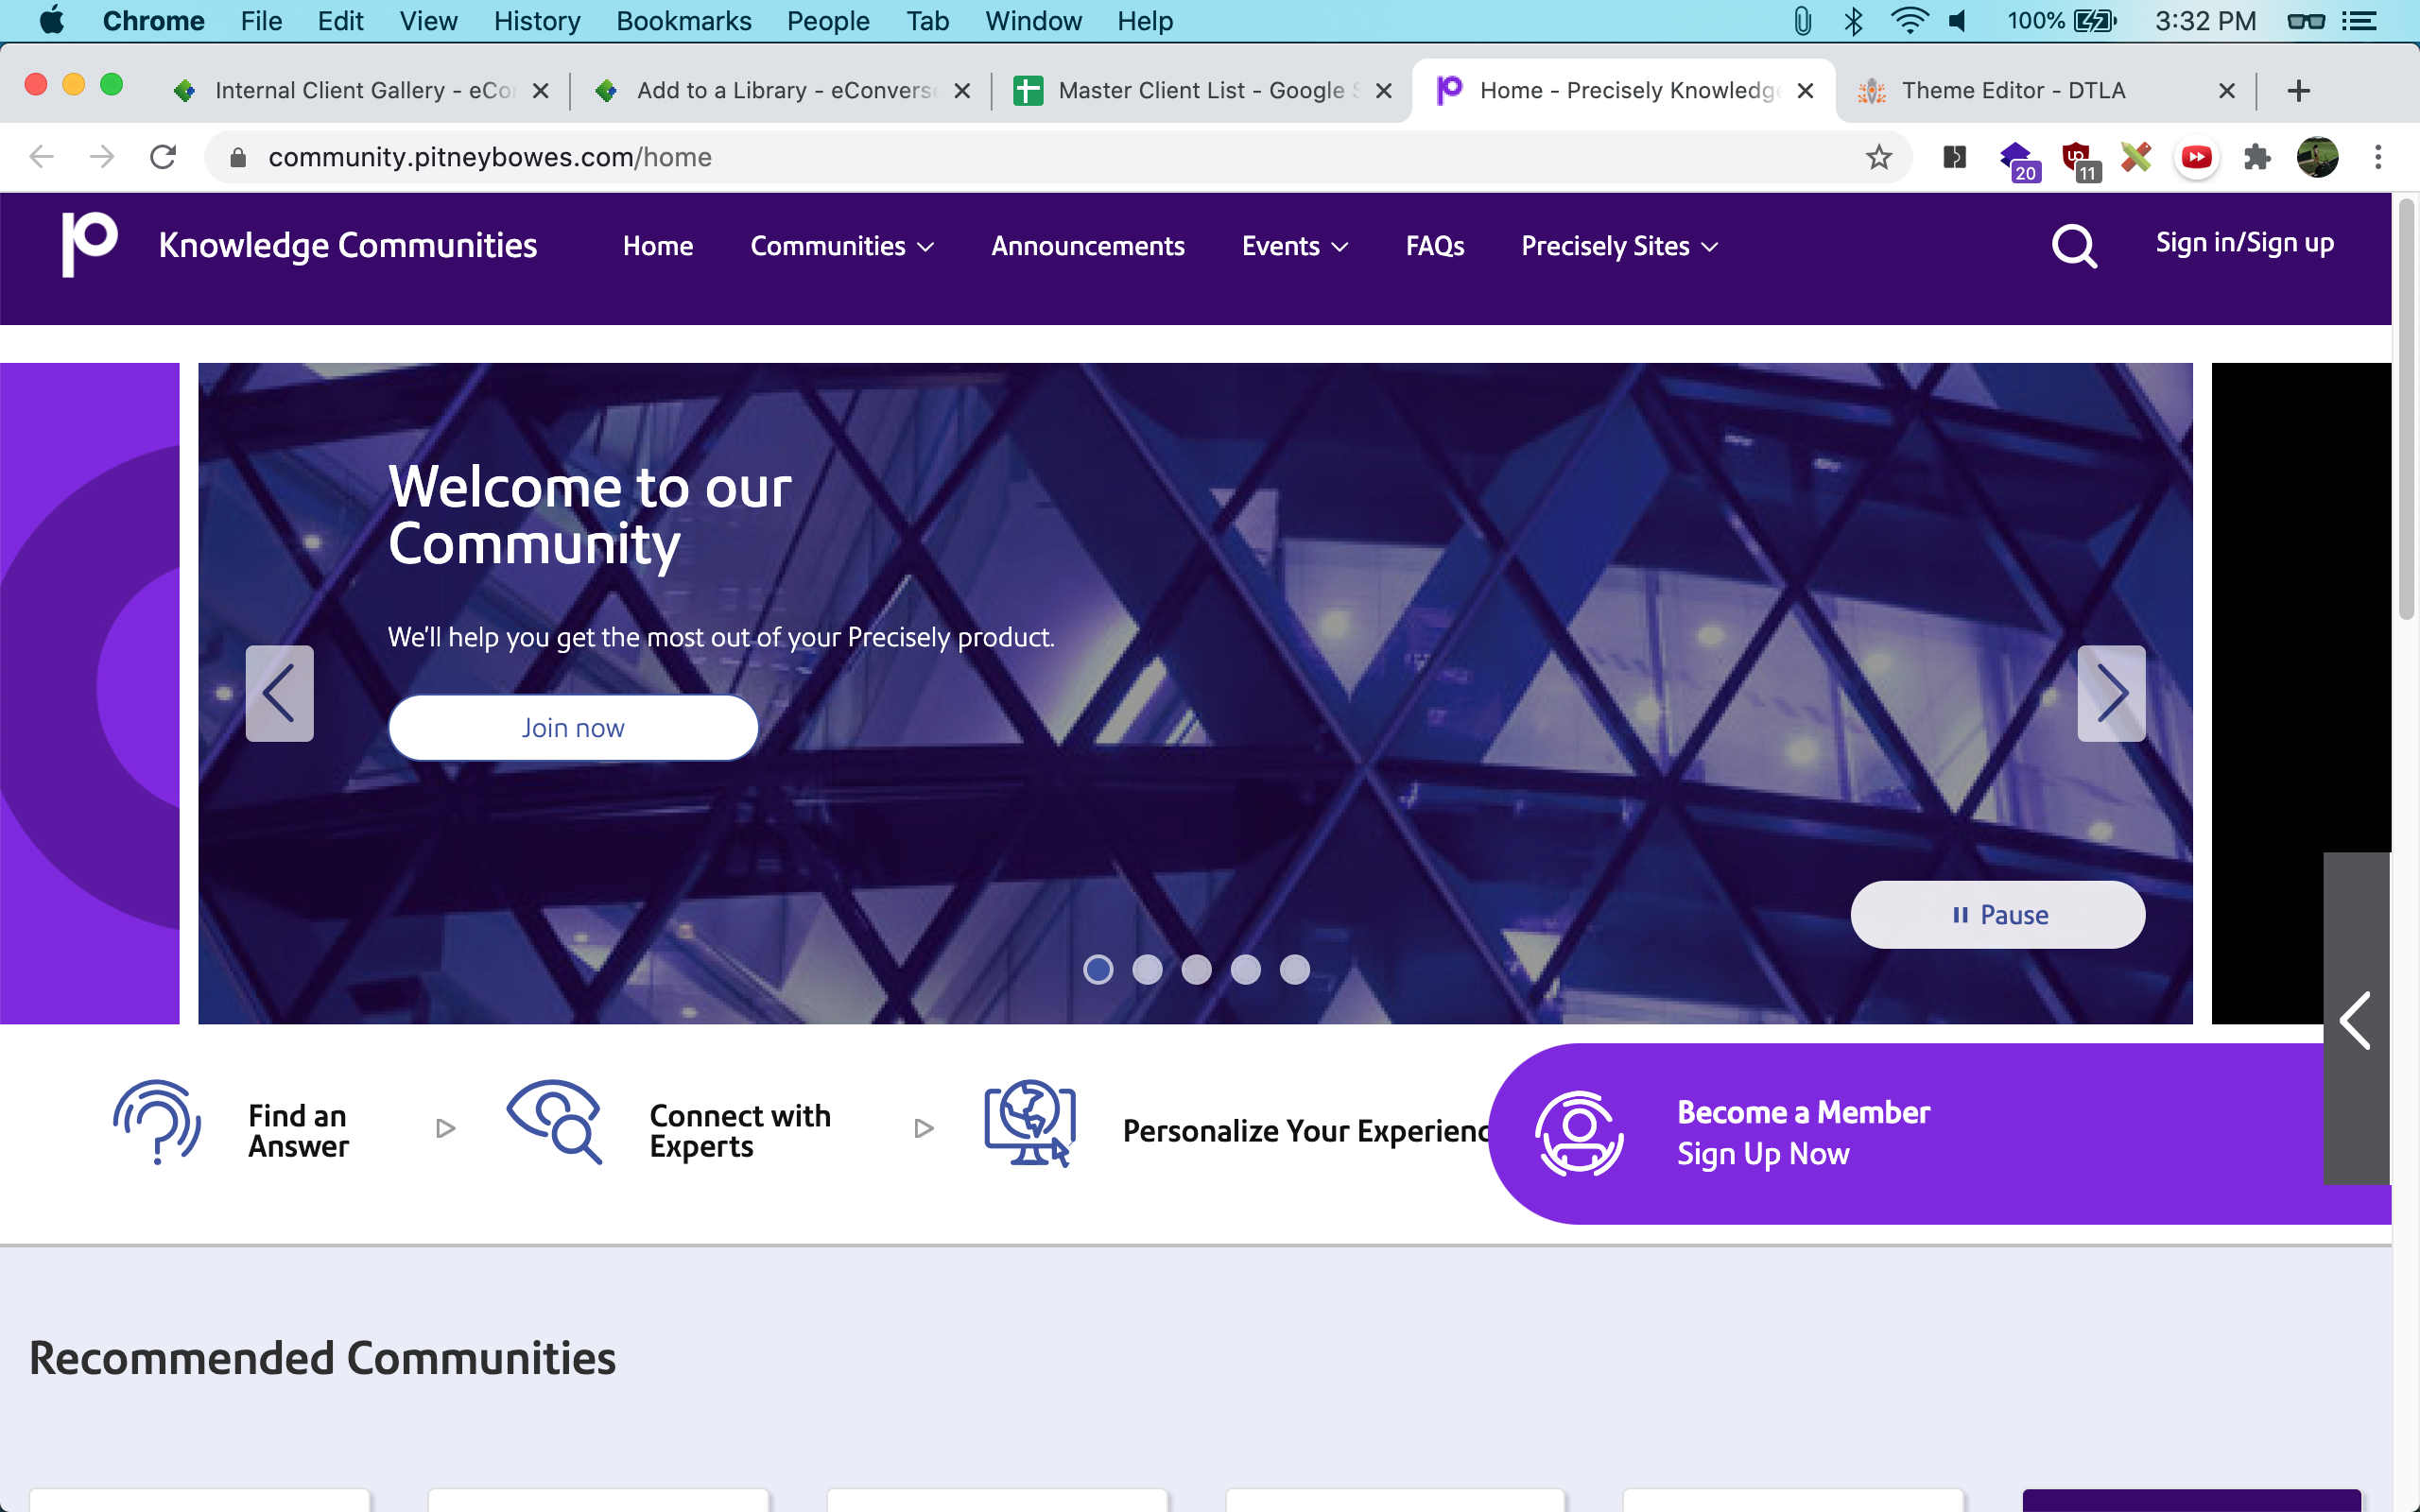
Task: Open the Announcements nav item
Action: pyautogui.click(x=1087, y=246)
